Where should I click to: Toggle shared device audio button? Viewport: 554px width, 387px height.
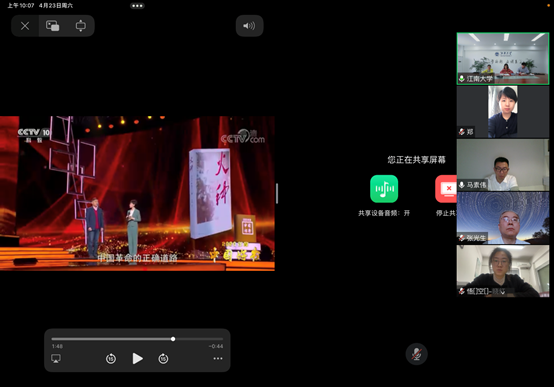[x=384, y=189]
